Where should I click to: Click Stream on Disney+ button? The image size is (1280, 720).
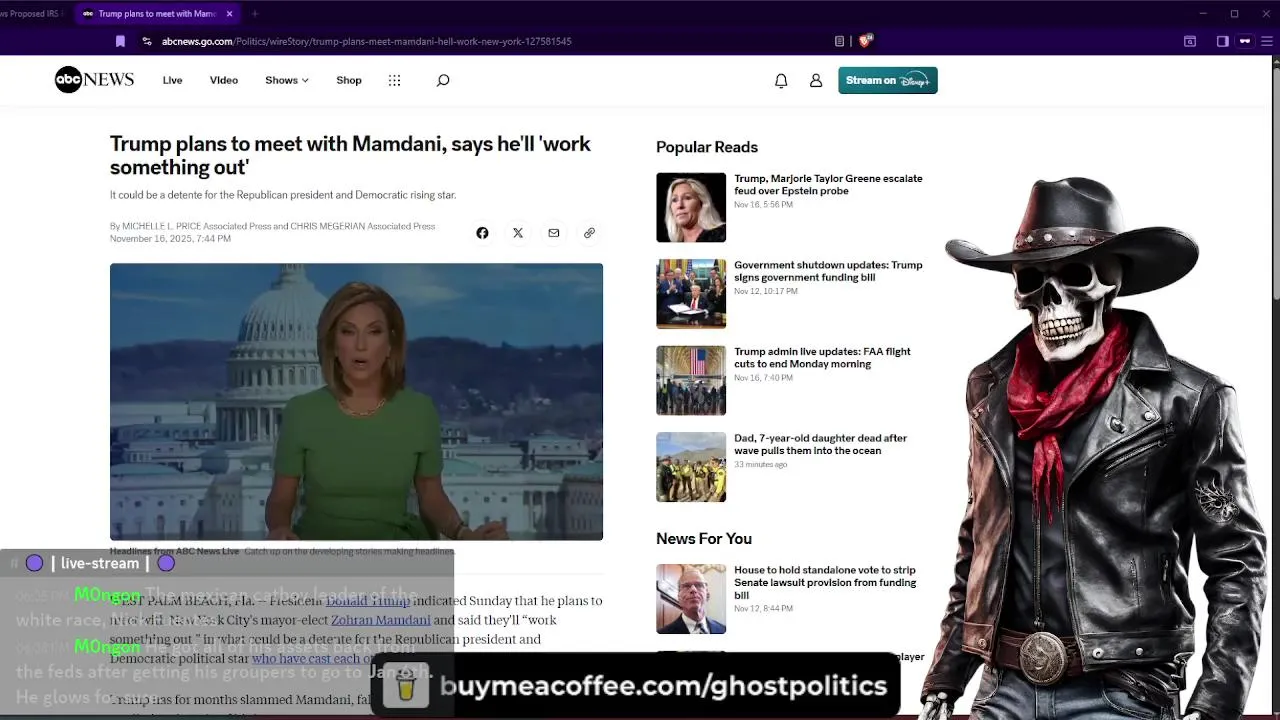point(888,80)
